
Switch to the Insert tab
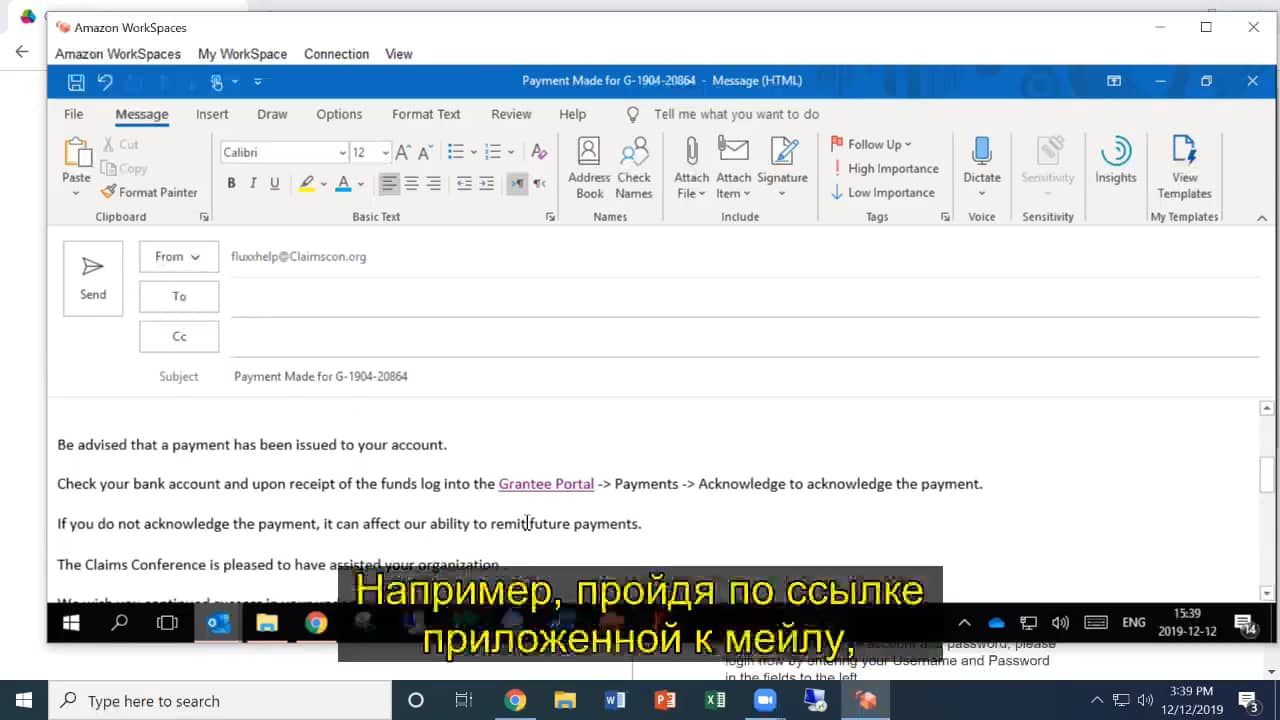(212, 114)
